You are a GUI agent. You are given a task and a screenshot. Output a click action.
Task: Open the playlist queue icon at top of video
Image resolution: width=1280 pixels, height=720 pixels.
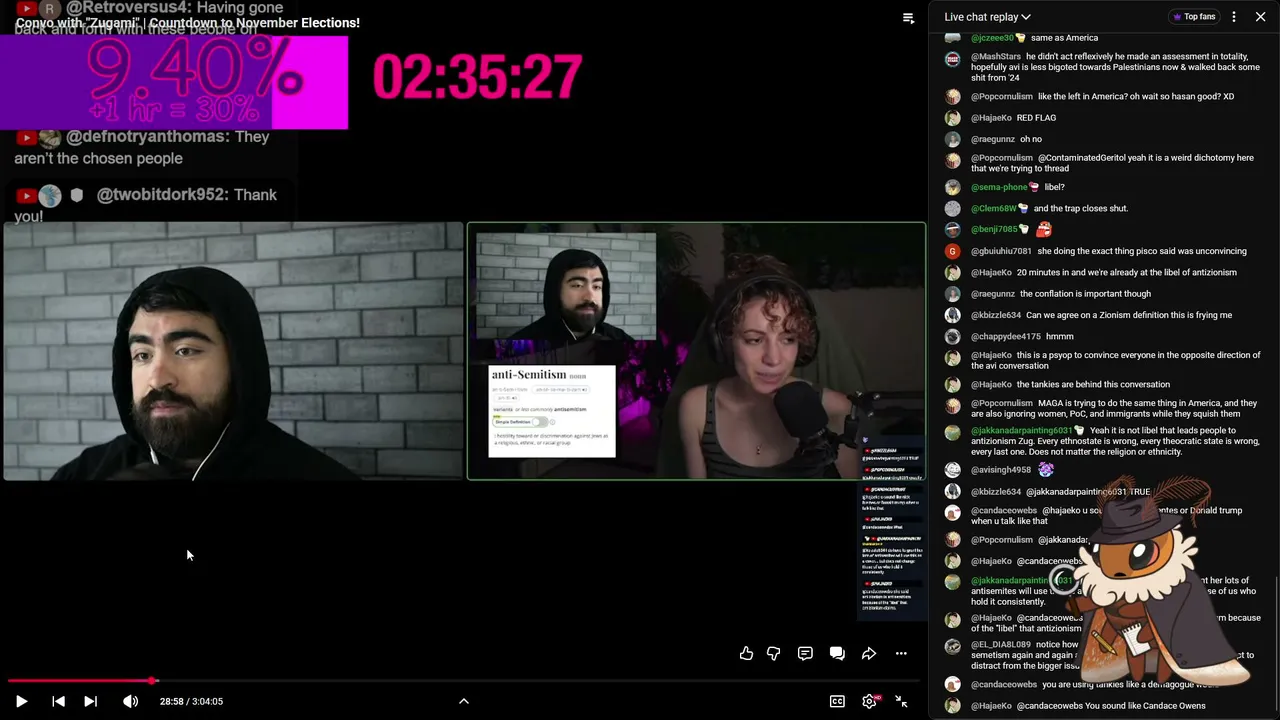(908, 18)
